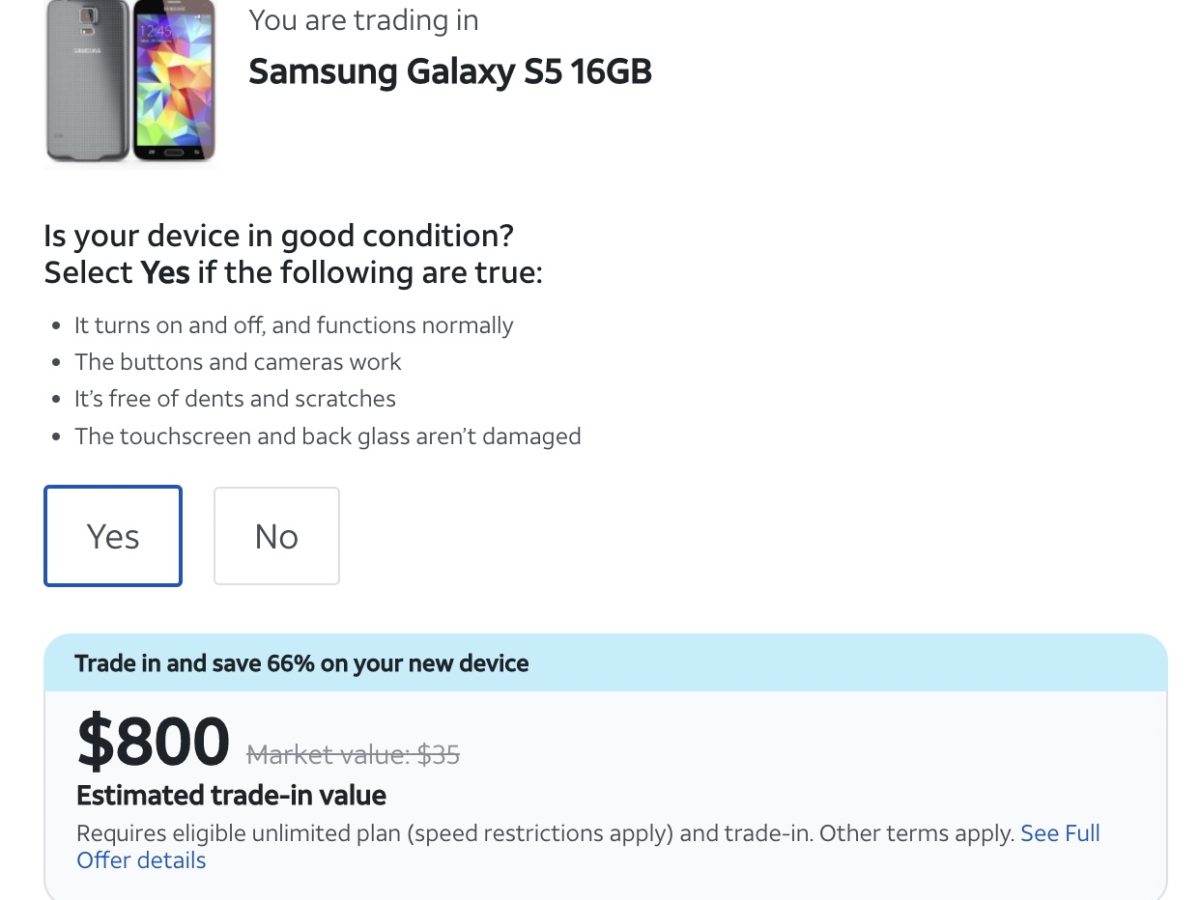Click the "You are trading in" label
This screenshot has height=900, width=1200.
point(363,20)
